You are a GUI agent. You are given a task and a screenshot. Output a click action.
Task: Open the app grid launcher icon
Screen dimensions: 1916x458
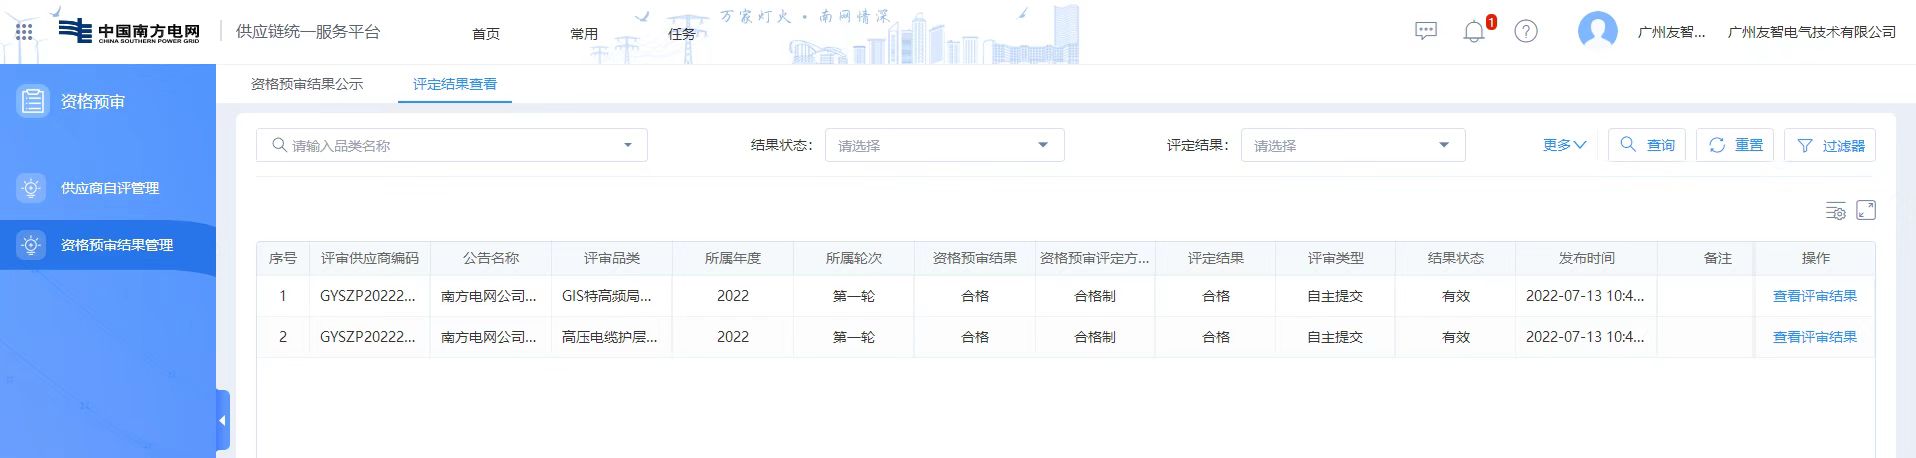pos(24,32)
